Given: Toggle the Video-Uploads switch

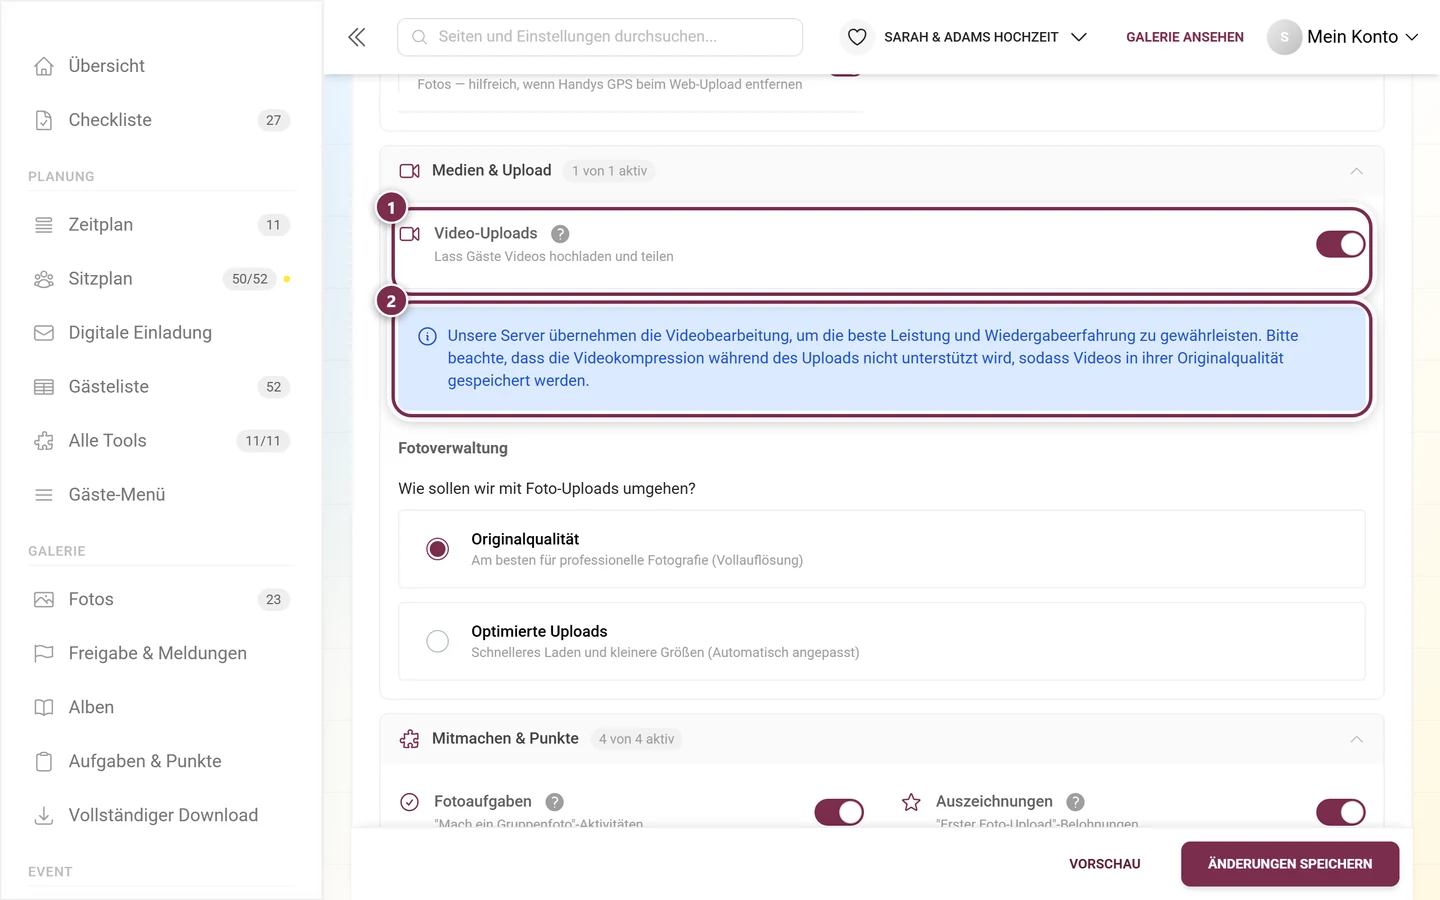Looking at the screenshot, I should [1341, 244].
